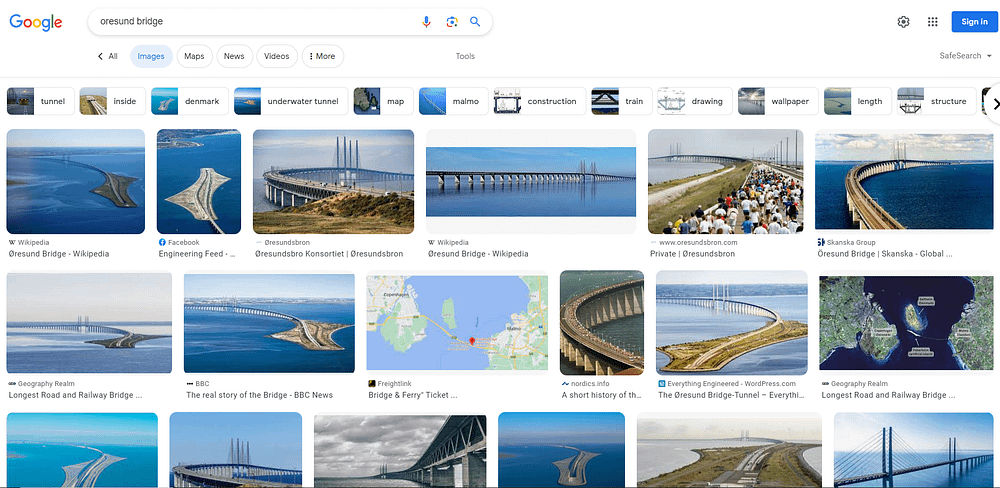Open the settings gear icon

tap(903, 22)
